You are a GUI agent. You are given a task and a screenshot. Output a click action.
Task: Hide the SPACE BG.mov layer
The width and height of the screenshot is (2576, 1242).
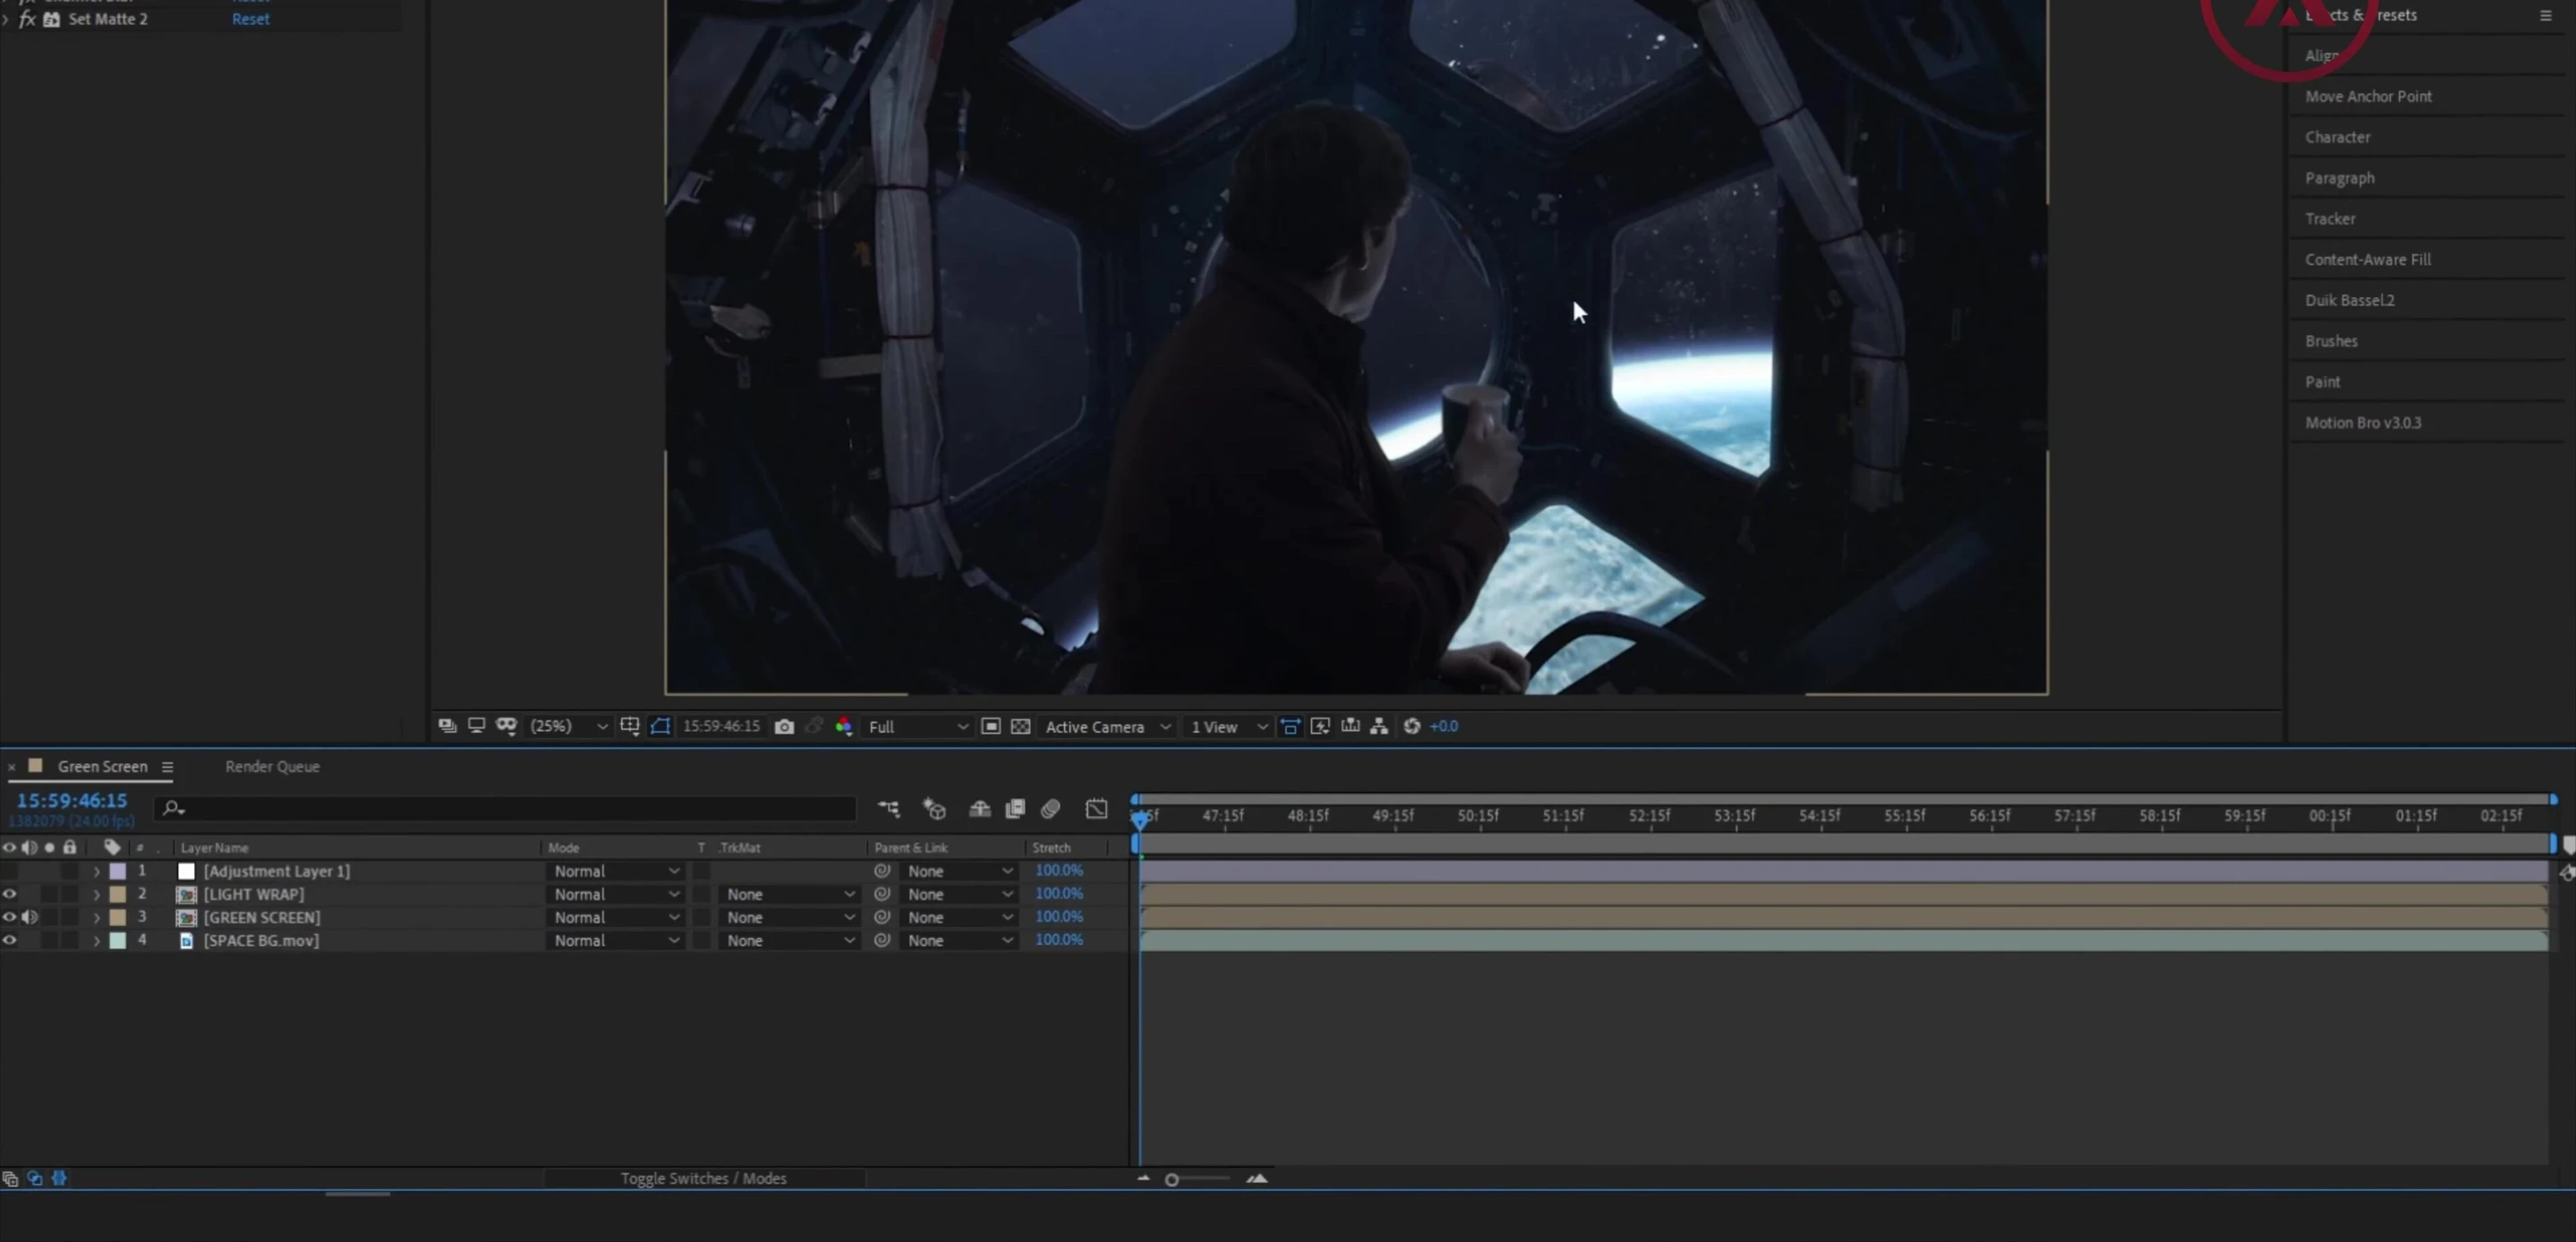point(10,940)
